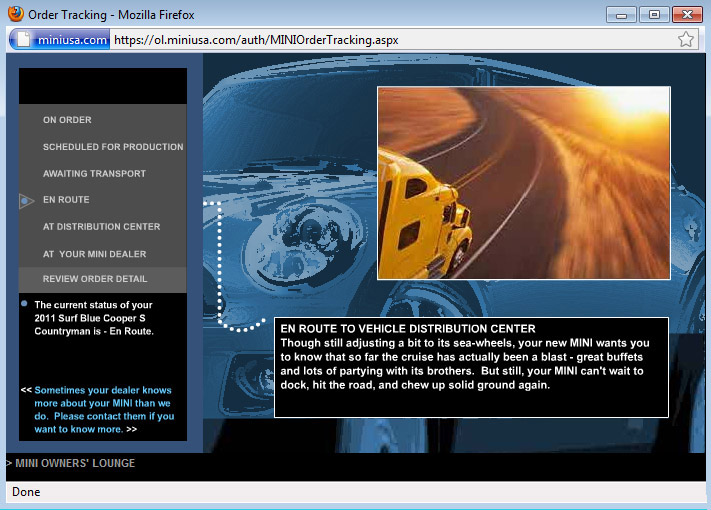The width and height of the screenshot is (711, 510).
Task: Select AT DISTRIBUTION CENTER status
Action: point(102,227)
